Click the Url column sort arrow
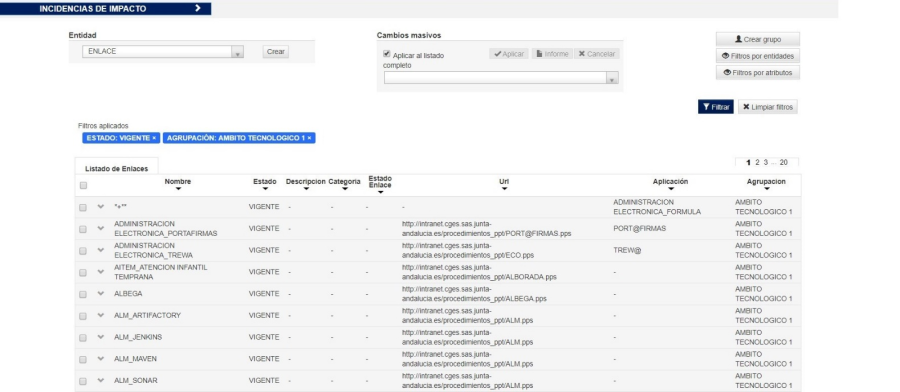 pyautogui.click(x=504, y=189)
